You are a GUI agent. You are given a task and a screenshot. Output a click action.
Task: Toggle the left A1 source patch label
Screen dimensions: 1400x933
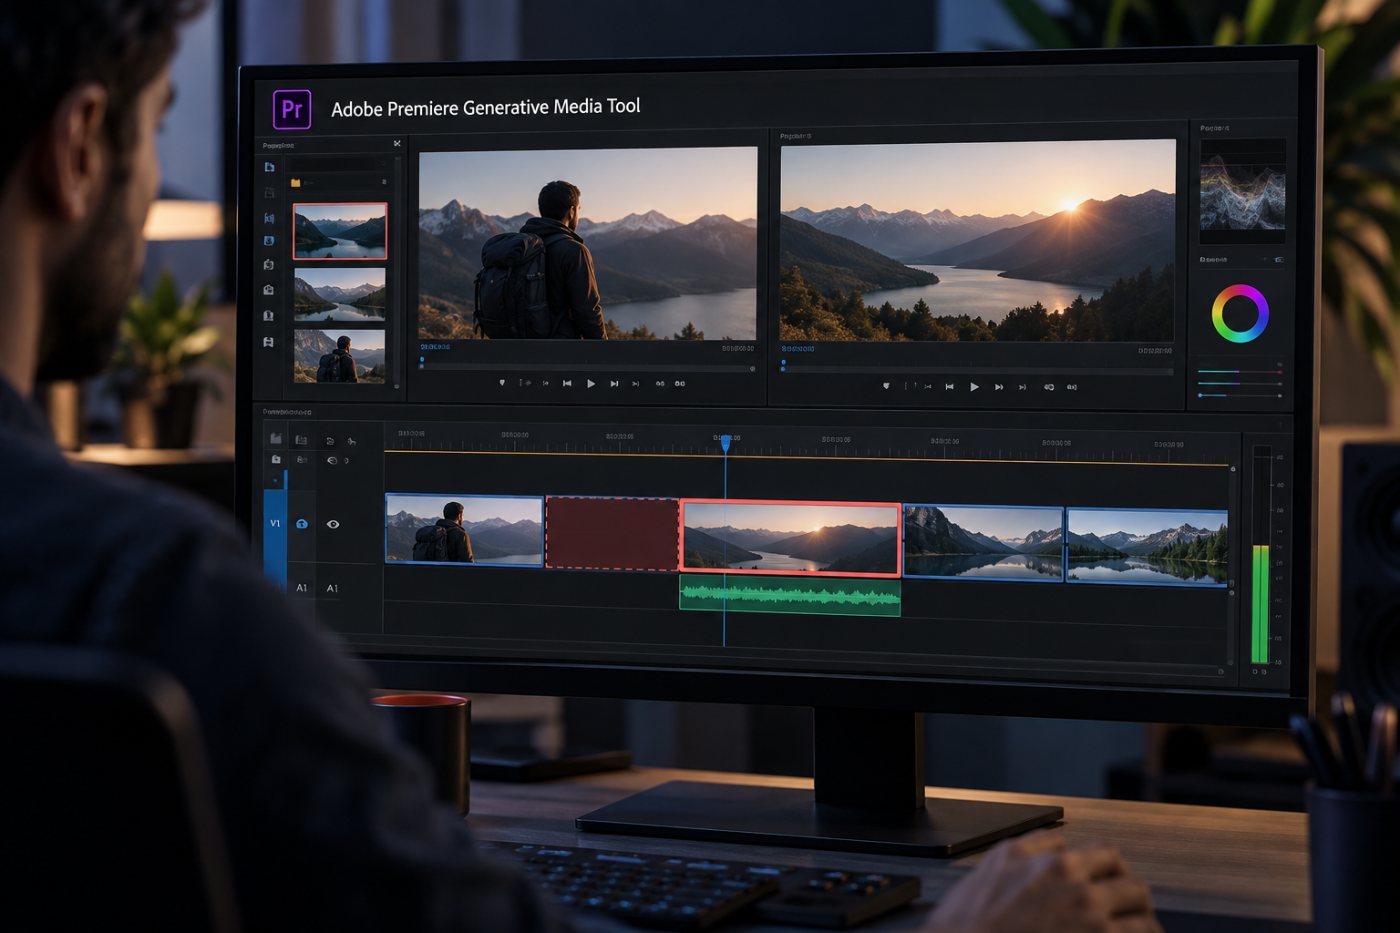[x=302, y=588]
